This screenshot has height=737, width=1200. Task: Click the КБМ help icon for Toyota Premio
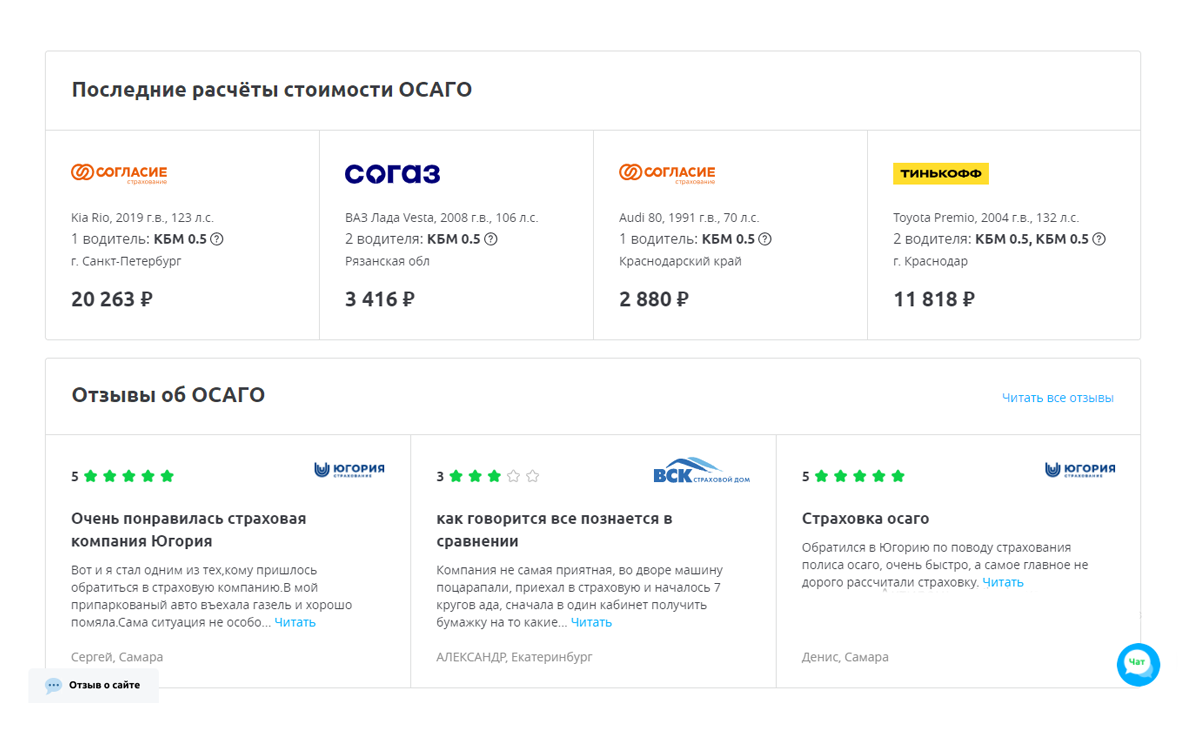point(1099,239)
